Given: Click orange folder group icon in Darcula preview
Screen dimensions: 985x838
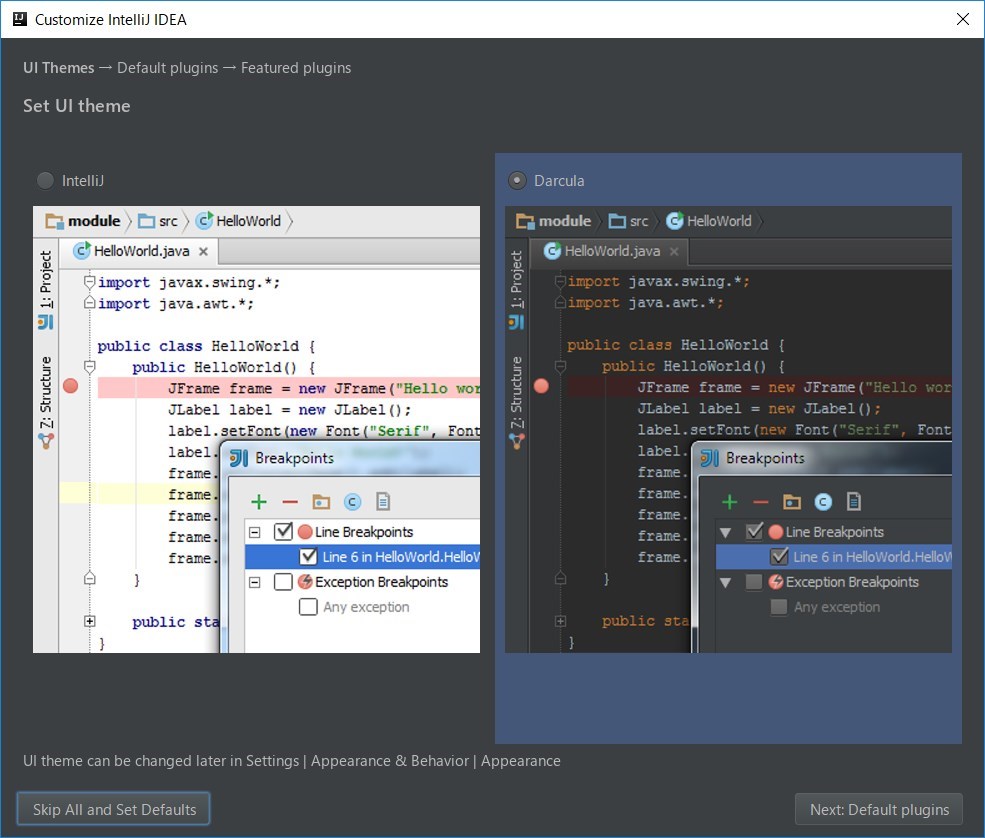Looking at the screenshot, I should pyautogui.click(x=792, y=501).
